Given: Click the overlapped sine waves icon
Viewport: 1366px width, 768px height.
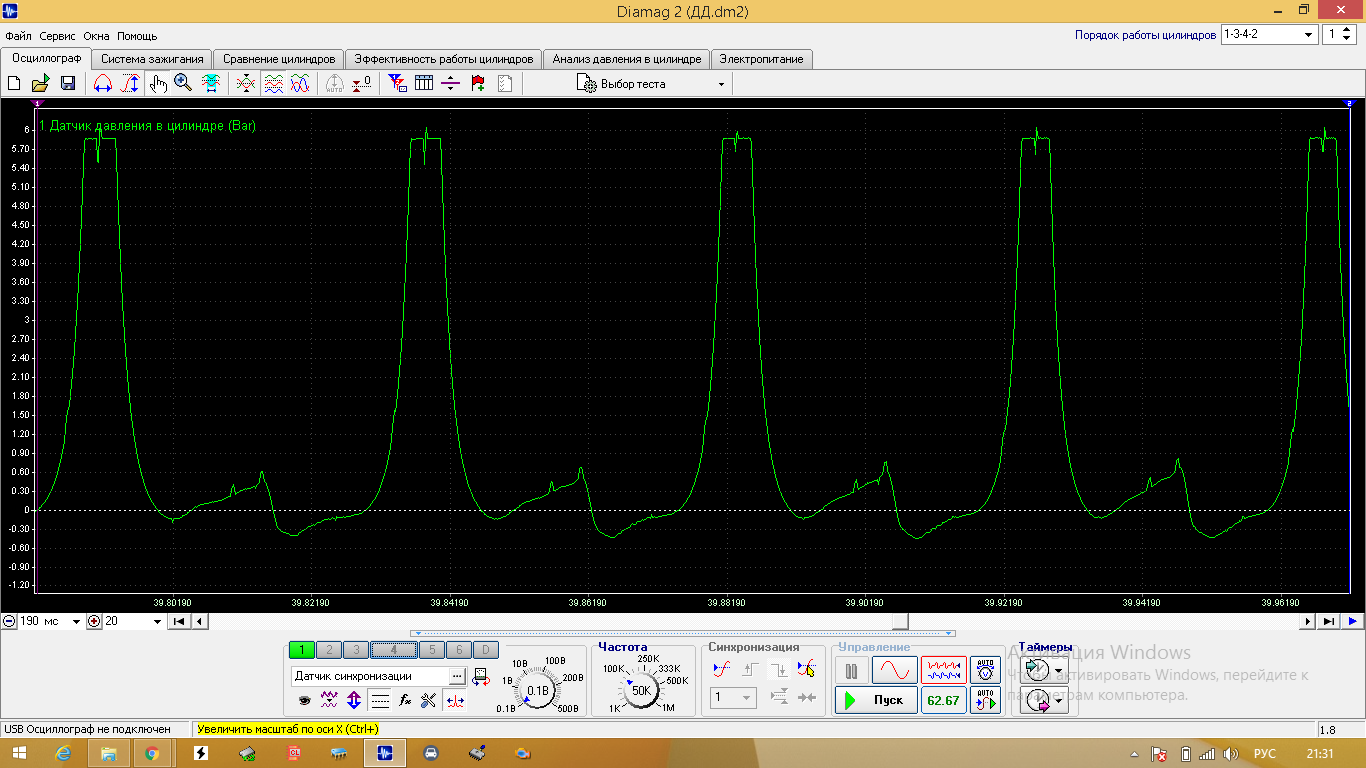Looking at the screenshot, I should [x=300, y=84].
